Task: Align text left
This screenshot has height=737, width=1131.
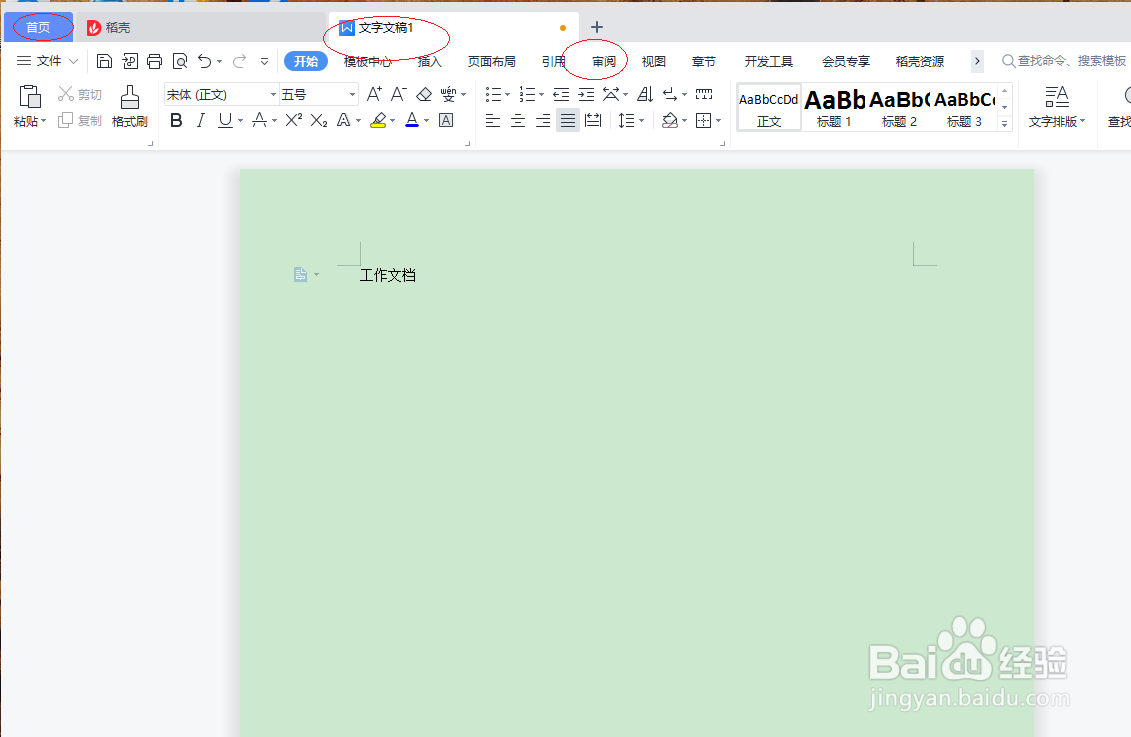Action: (x=493, y=120)
